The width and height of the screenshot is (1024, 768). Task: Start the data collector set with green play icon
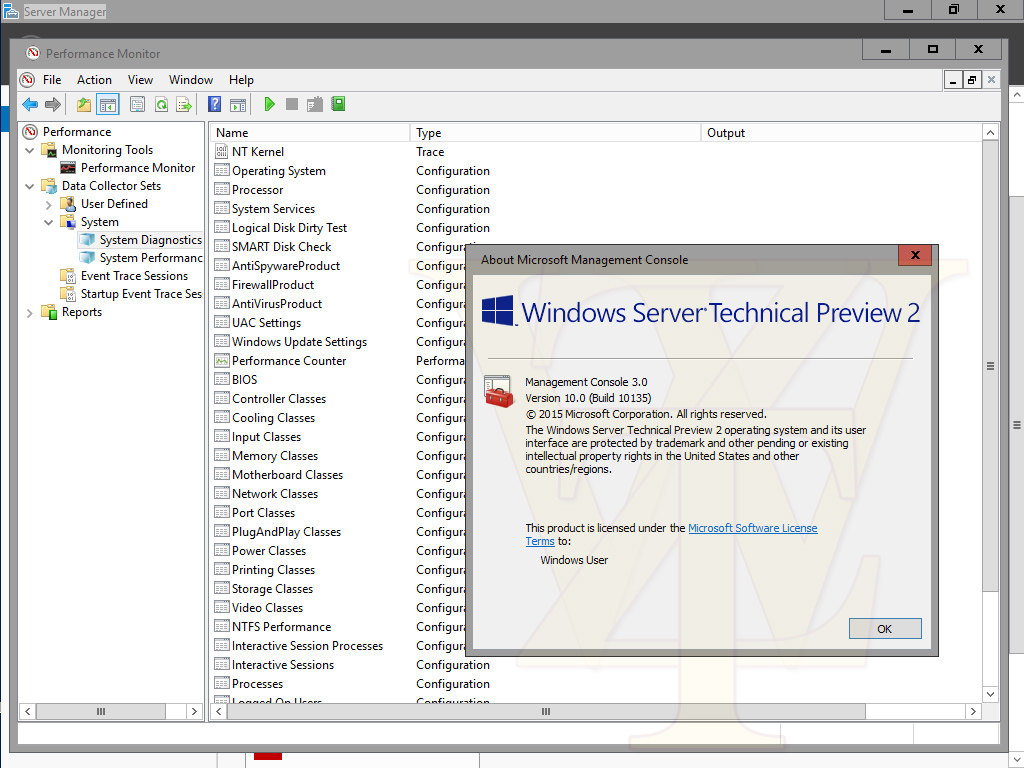click(269, 103)
